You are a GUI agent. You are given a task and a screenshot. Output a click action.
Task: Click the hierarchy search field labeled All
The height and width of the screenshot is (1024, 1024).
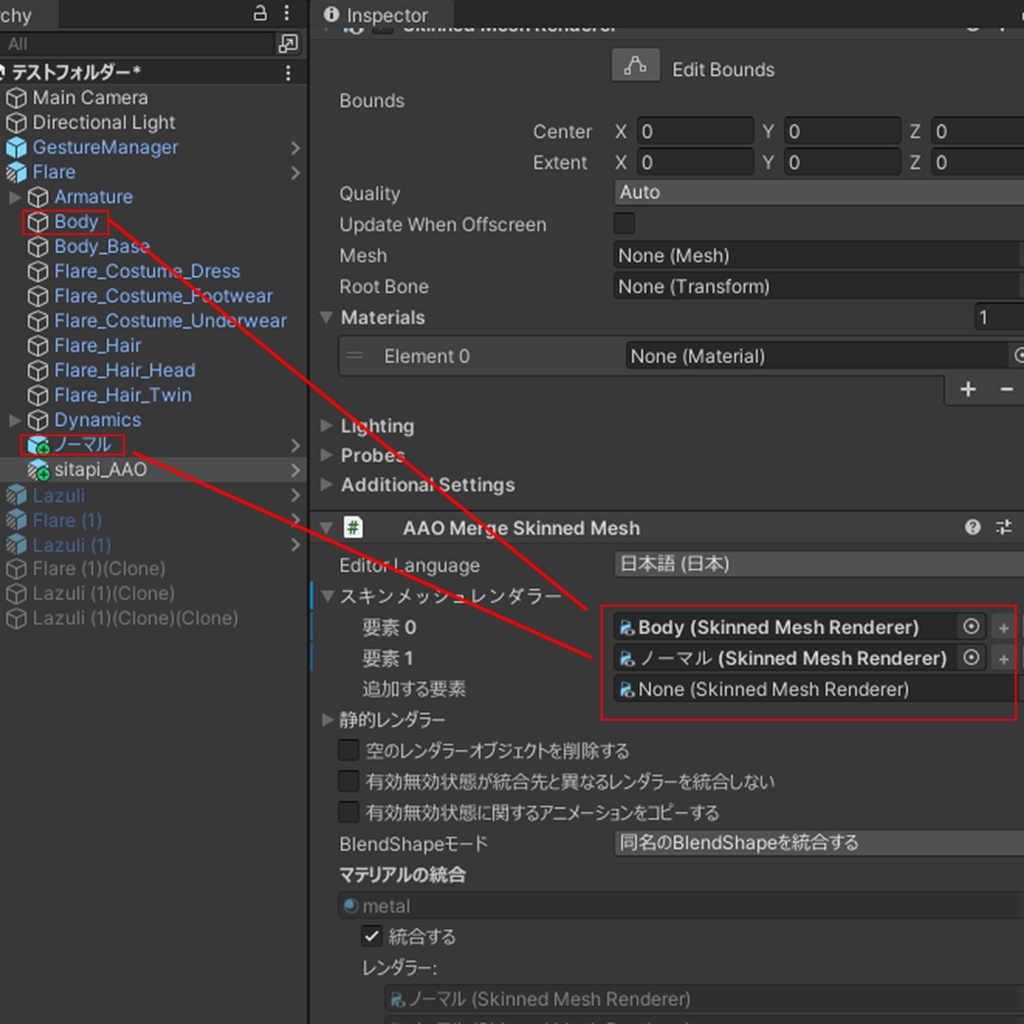pyautogui.click(x=136, y=44)
